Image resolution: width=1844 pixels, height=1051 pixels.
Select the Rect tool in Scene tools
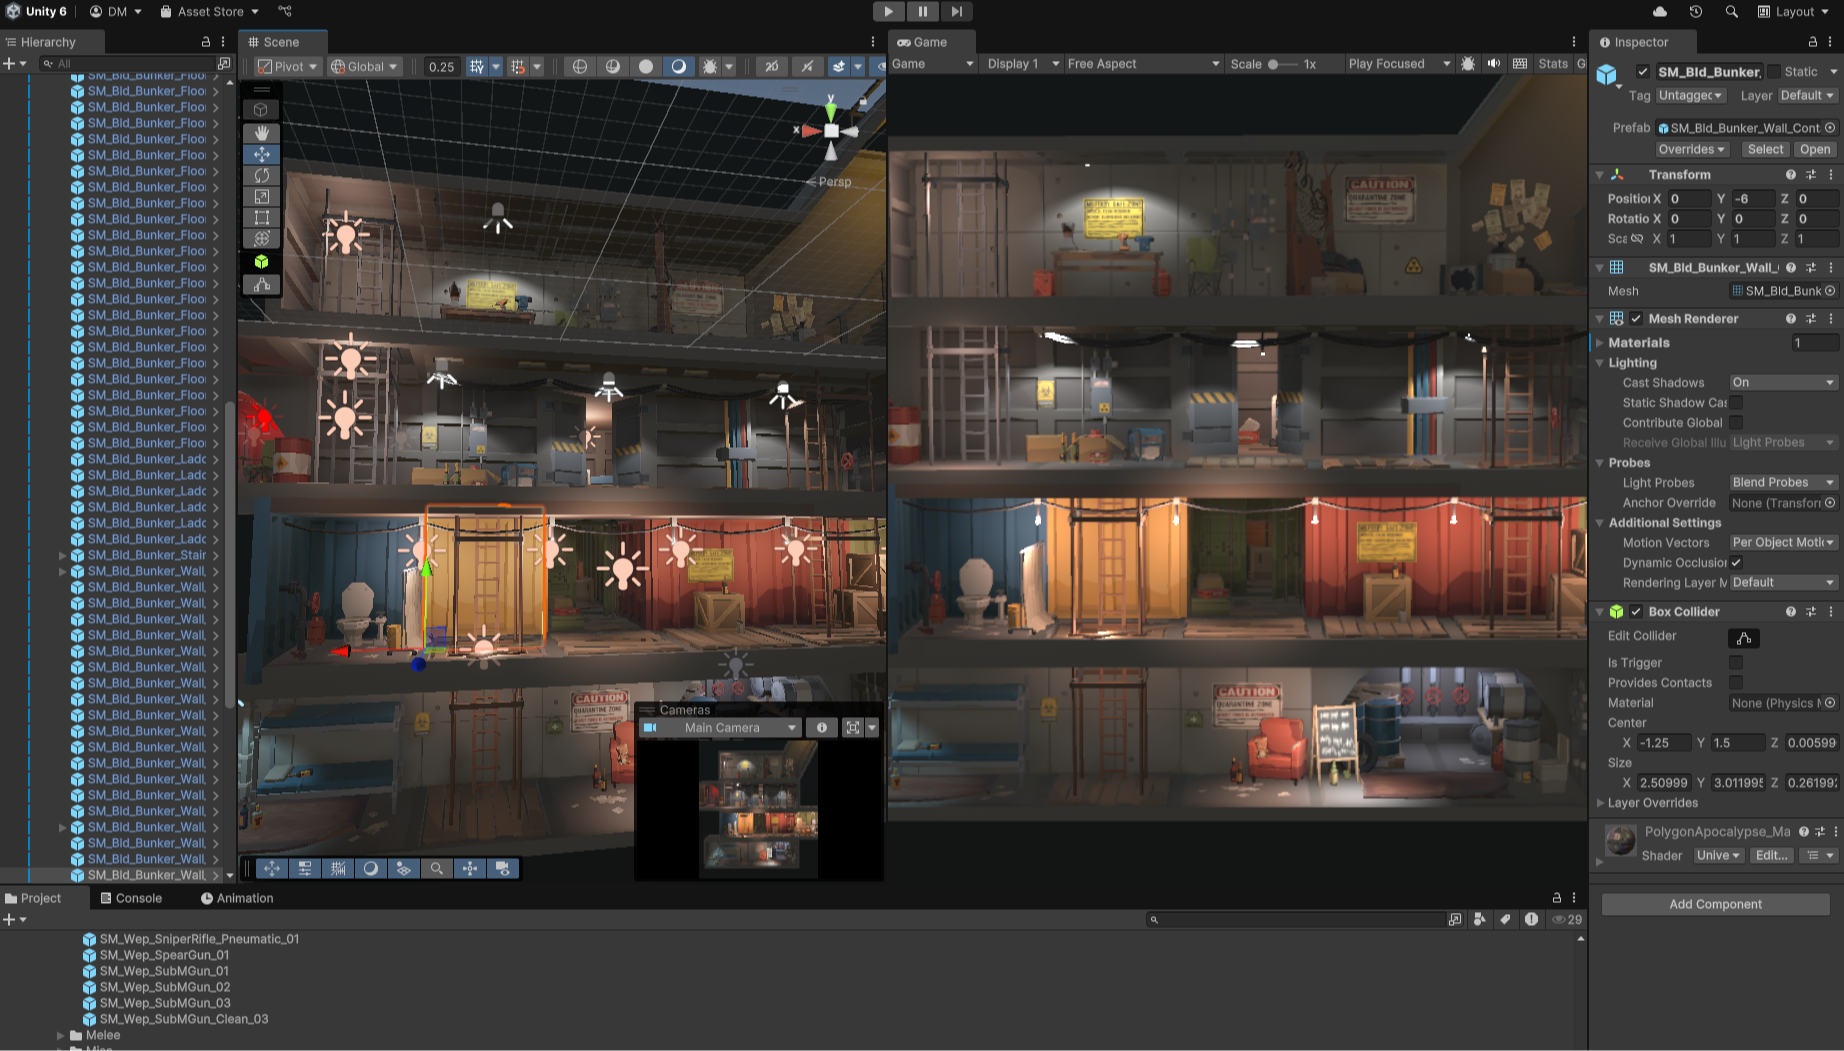click(262, 217)
